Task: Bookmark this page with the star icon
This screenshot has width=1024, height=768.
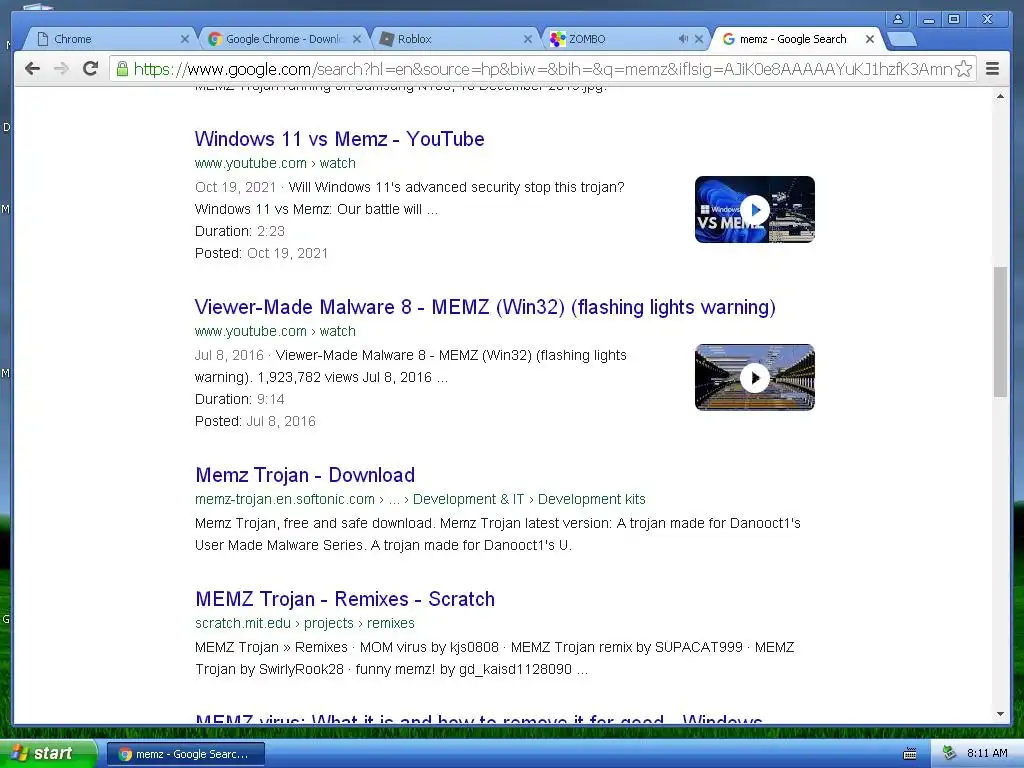Action: (x=963, y=69)
